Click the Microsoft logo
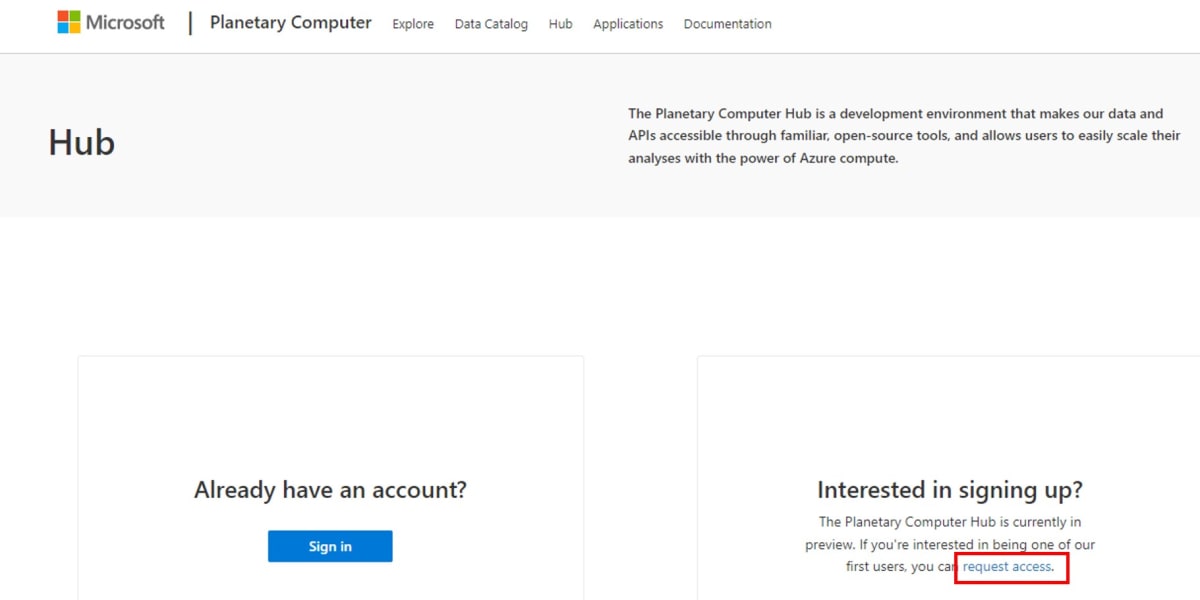This screenshot has width=1200, height=600. coord(111,22)
